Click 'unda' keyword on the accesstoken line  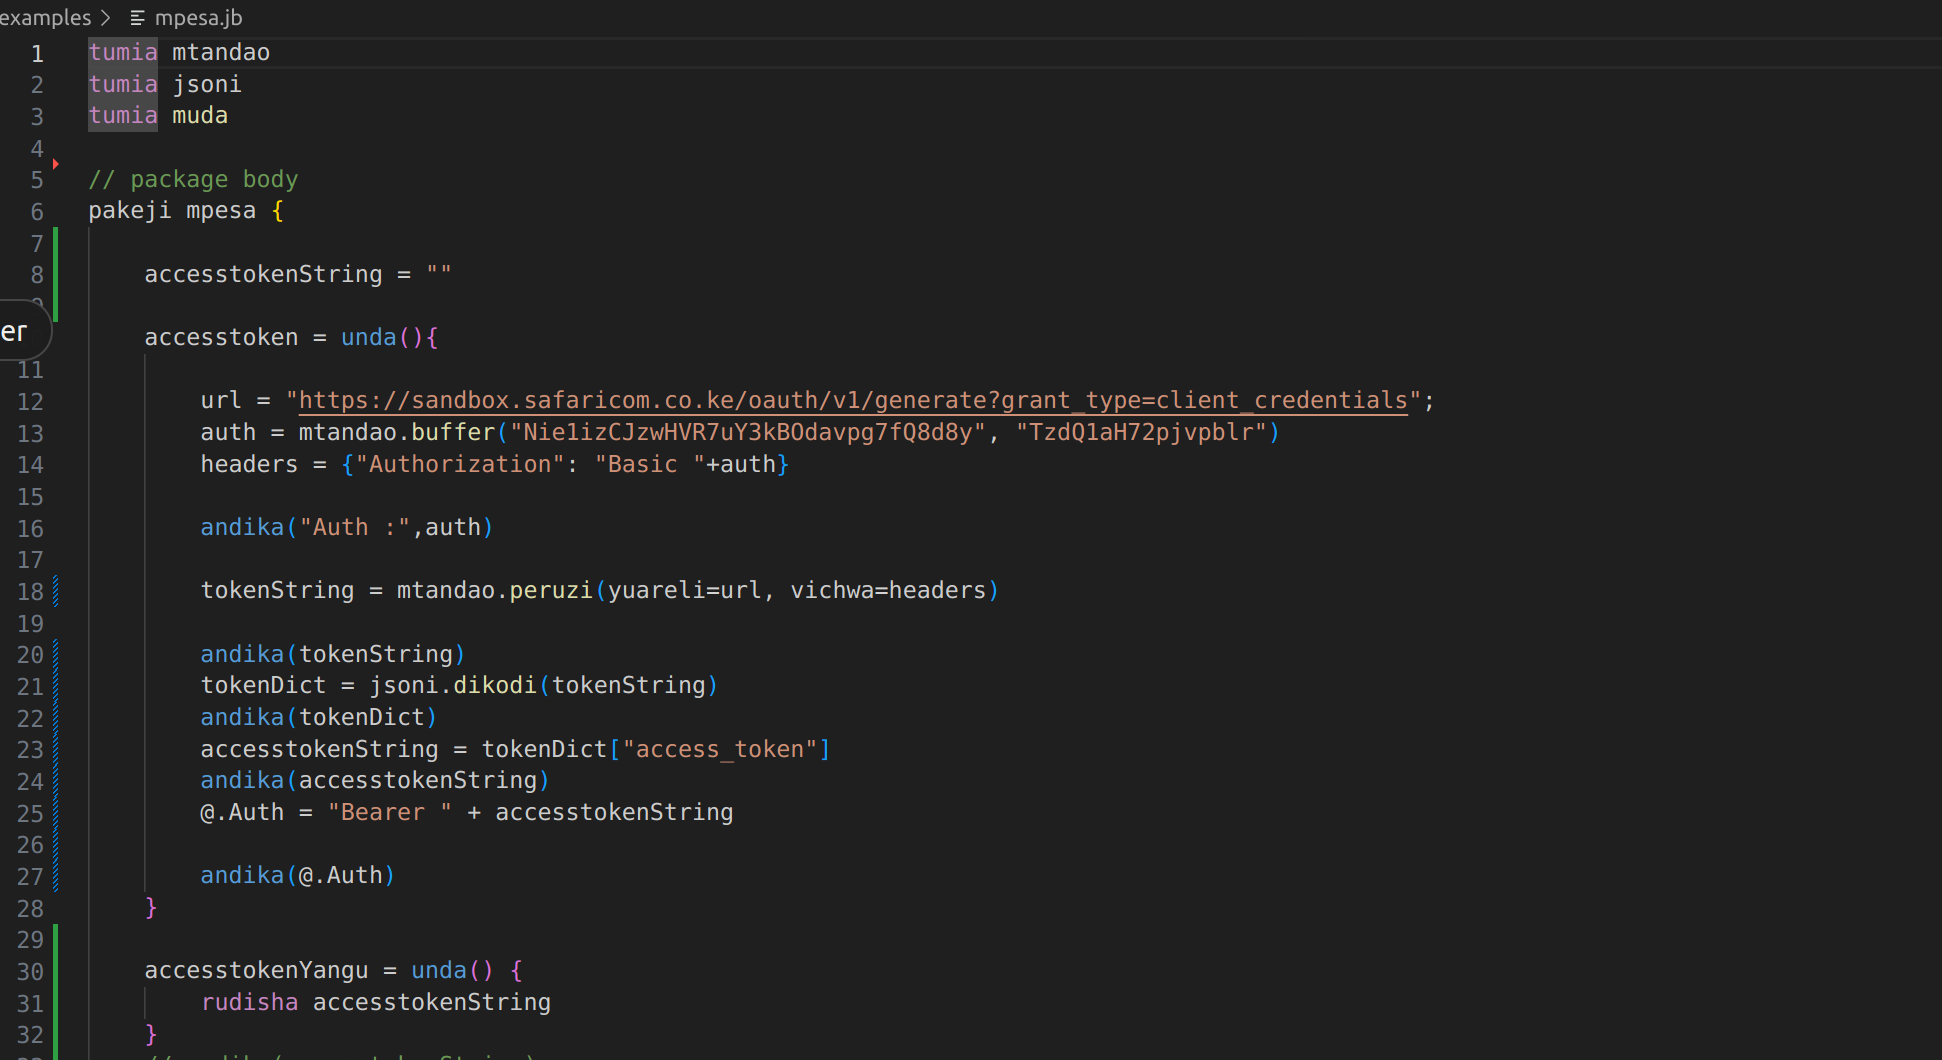(x=369, y=337)
